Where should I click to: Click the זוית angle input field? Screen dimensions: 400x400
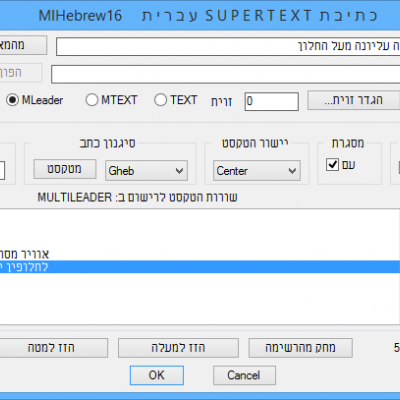coord(272,101)
